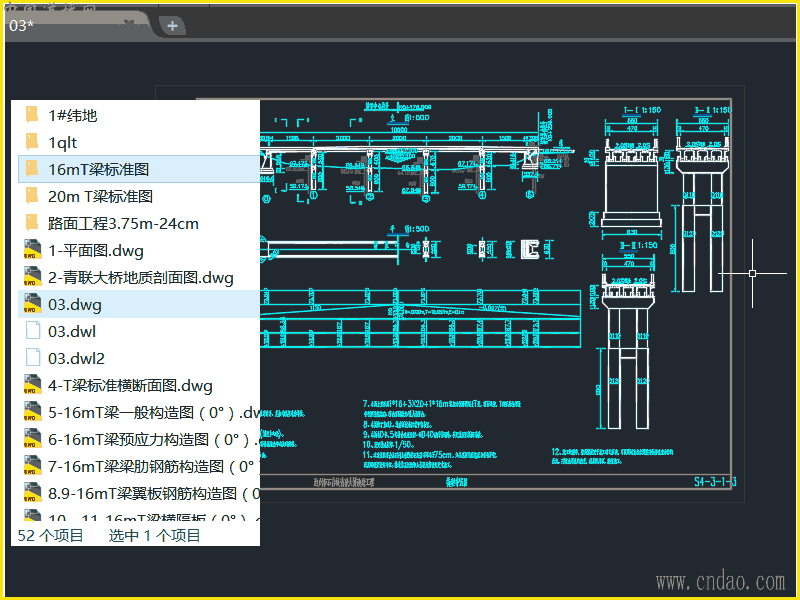The height and width of the screenshot is (600, 800).
Task: Select folder name 20m T梁标准图
Action: [x=101, y=196]
